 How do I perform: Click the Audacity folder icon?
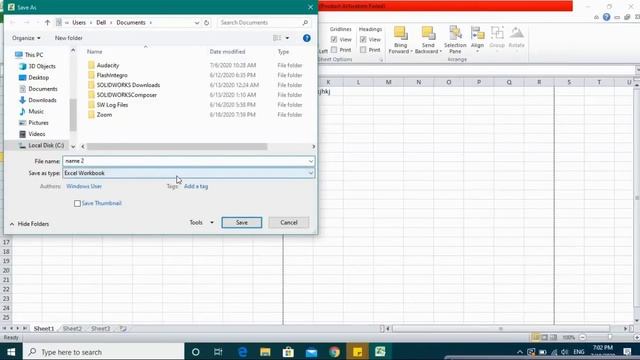(91, 65)
